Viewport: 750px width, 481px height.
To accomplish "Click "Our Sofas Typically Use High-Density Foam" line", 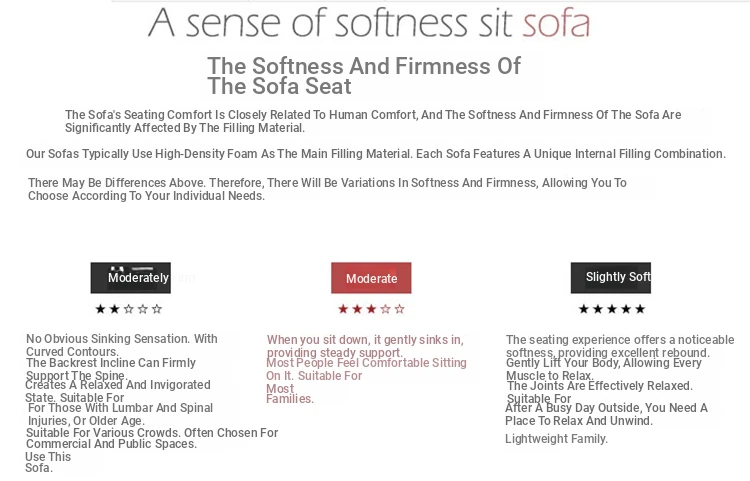I will pos(375,154).
